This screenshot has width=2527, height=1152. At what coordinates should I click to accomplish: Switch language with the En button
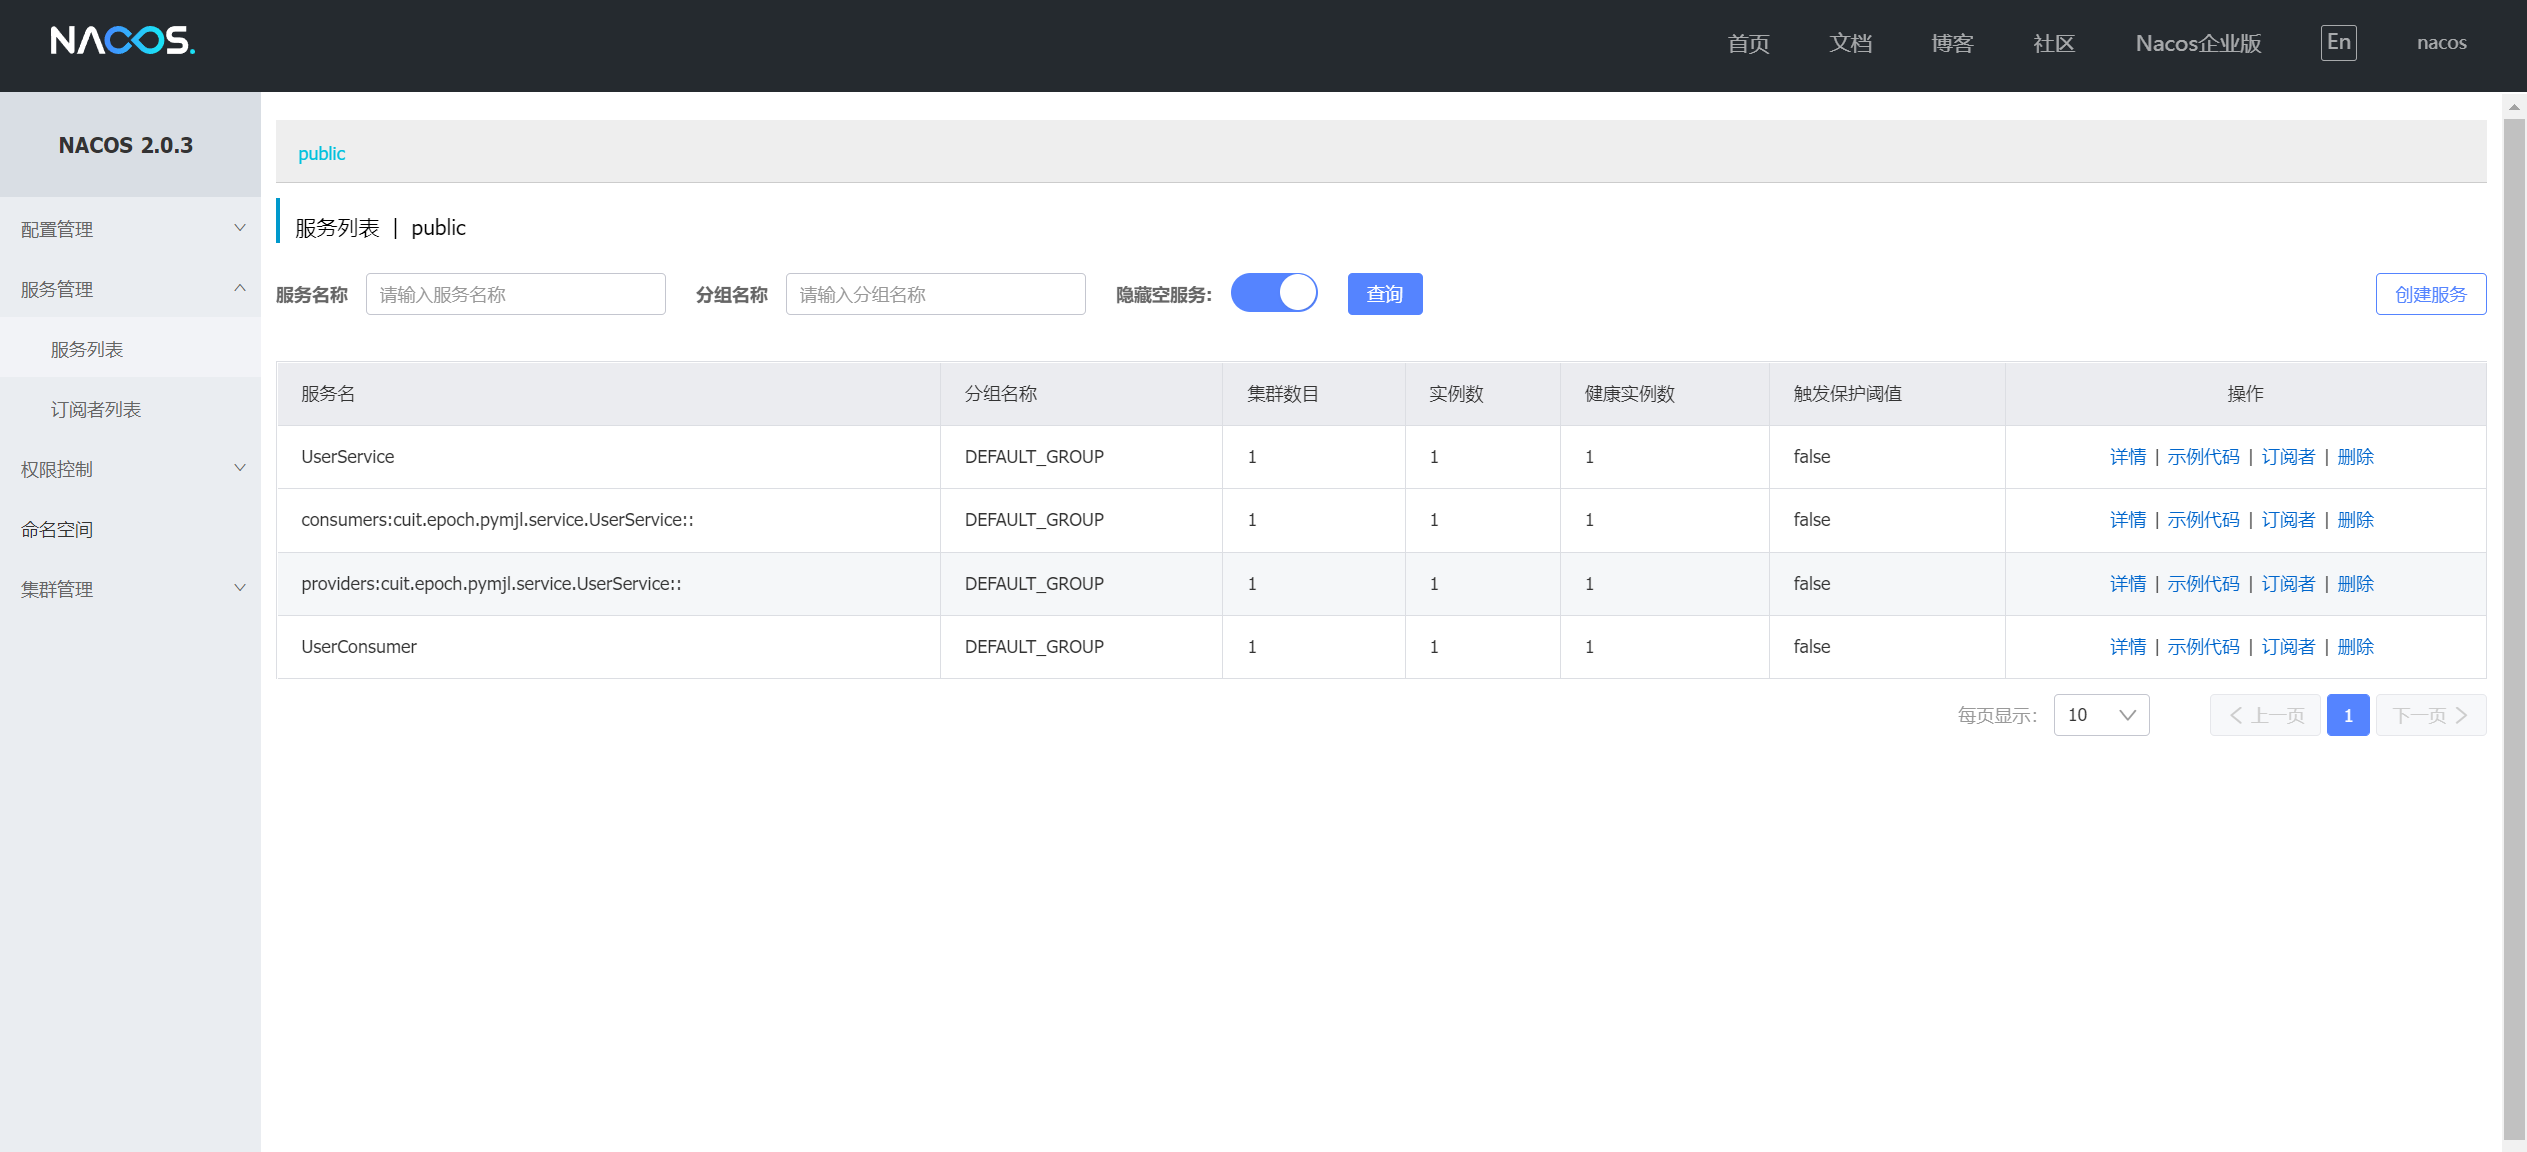pyautogui.click(x=2338, y=42)
